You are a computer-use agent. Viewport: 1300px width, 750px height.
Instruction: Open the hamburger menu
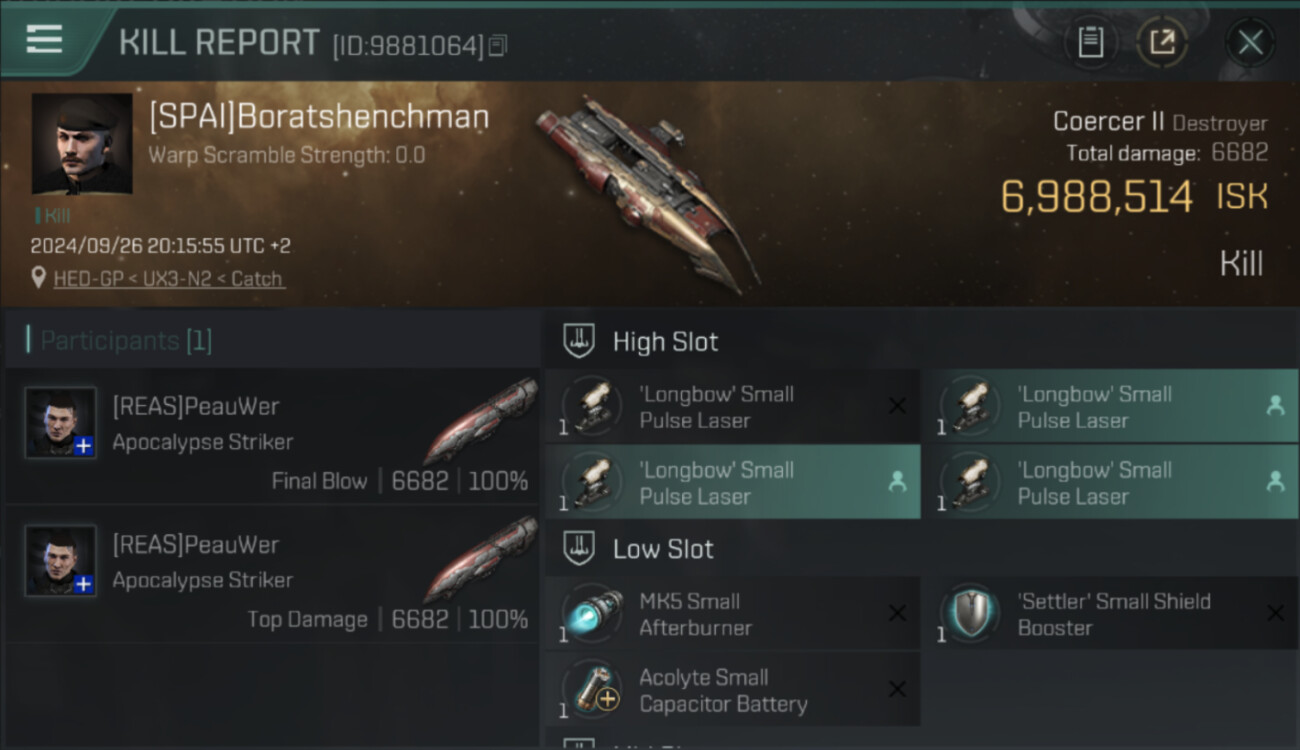point(44,40)
